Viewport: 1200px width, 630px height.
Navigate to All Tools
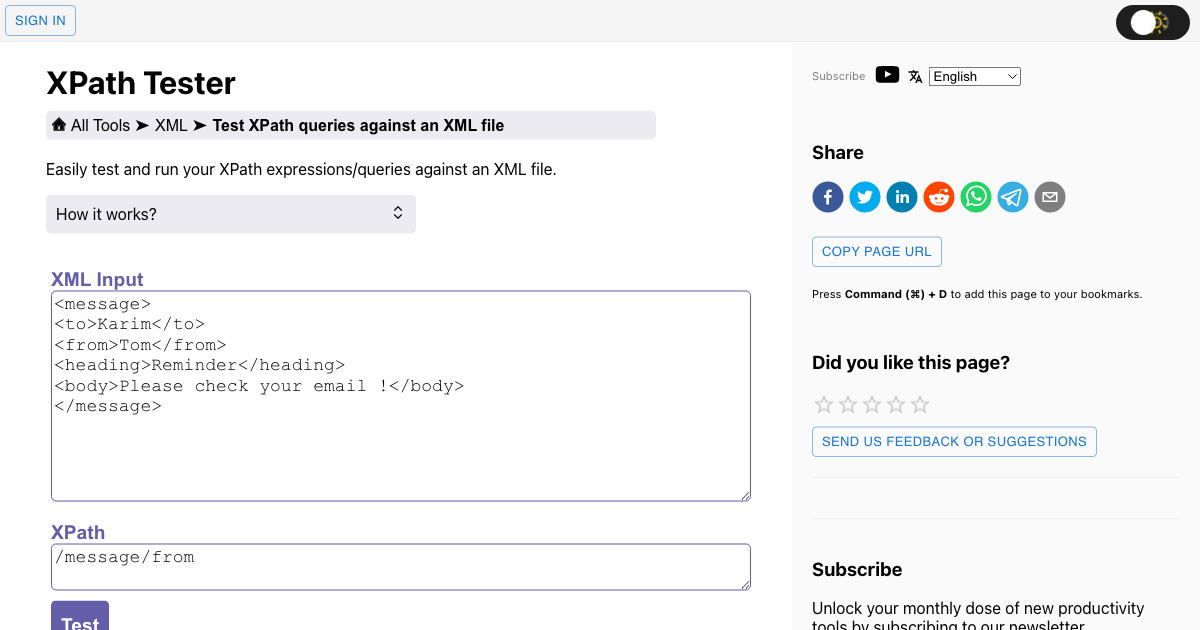click(99, 125)
